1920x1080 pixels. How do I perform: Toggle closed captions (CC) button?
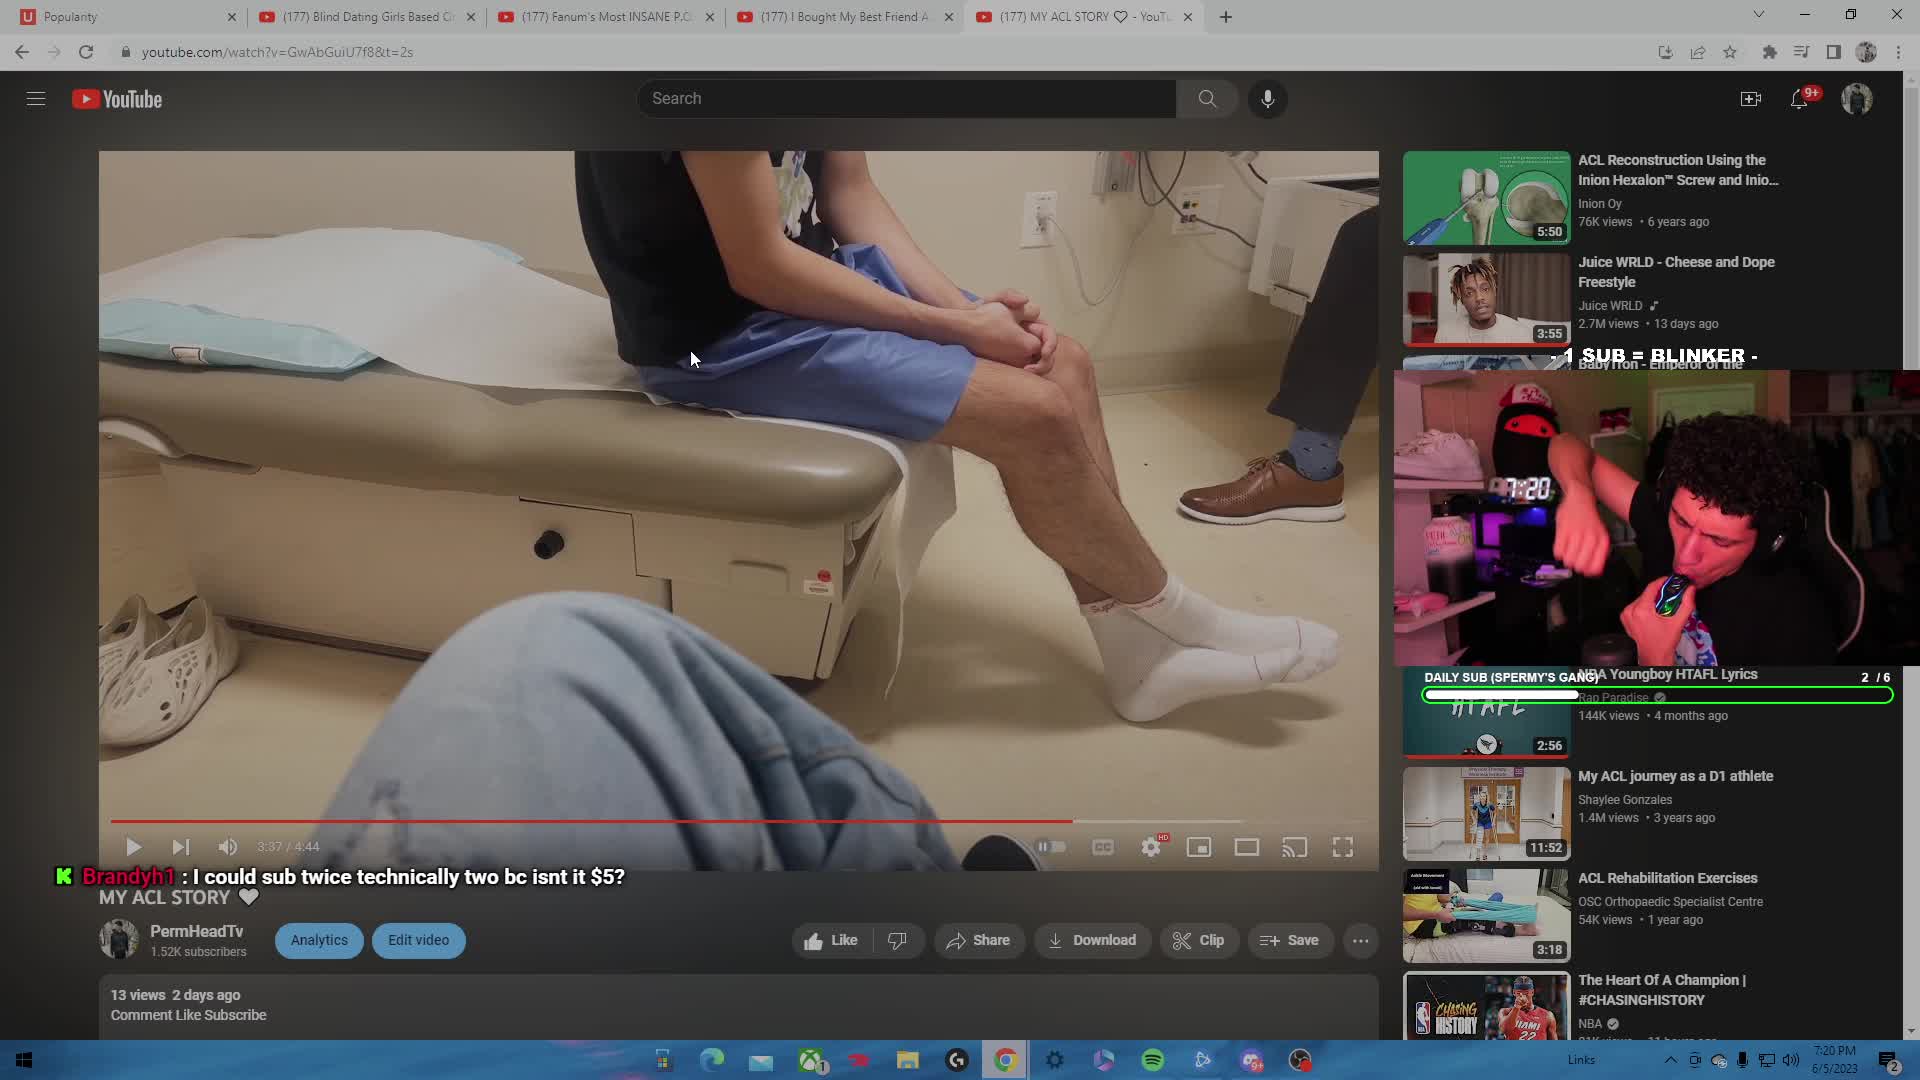point(1103,847)
